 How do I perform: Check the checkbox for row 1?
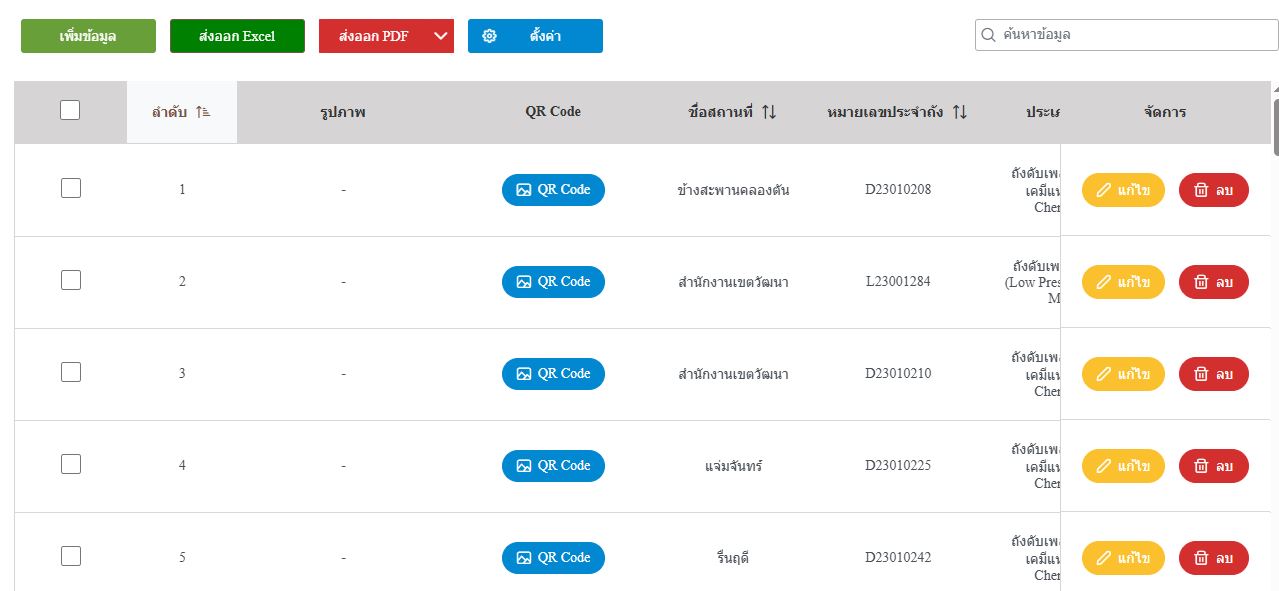click(x=71, y=188)
